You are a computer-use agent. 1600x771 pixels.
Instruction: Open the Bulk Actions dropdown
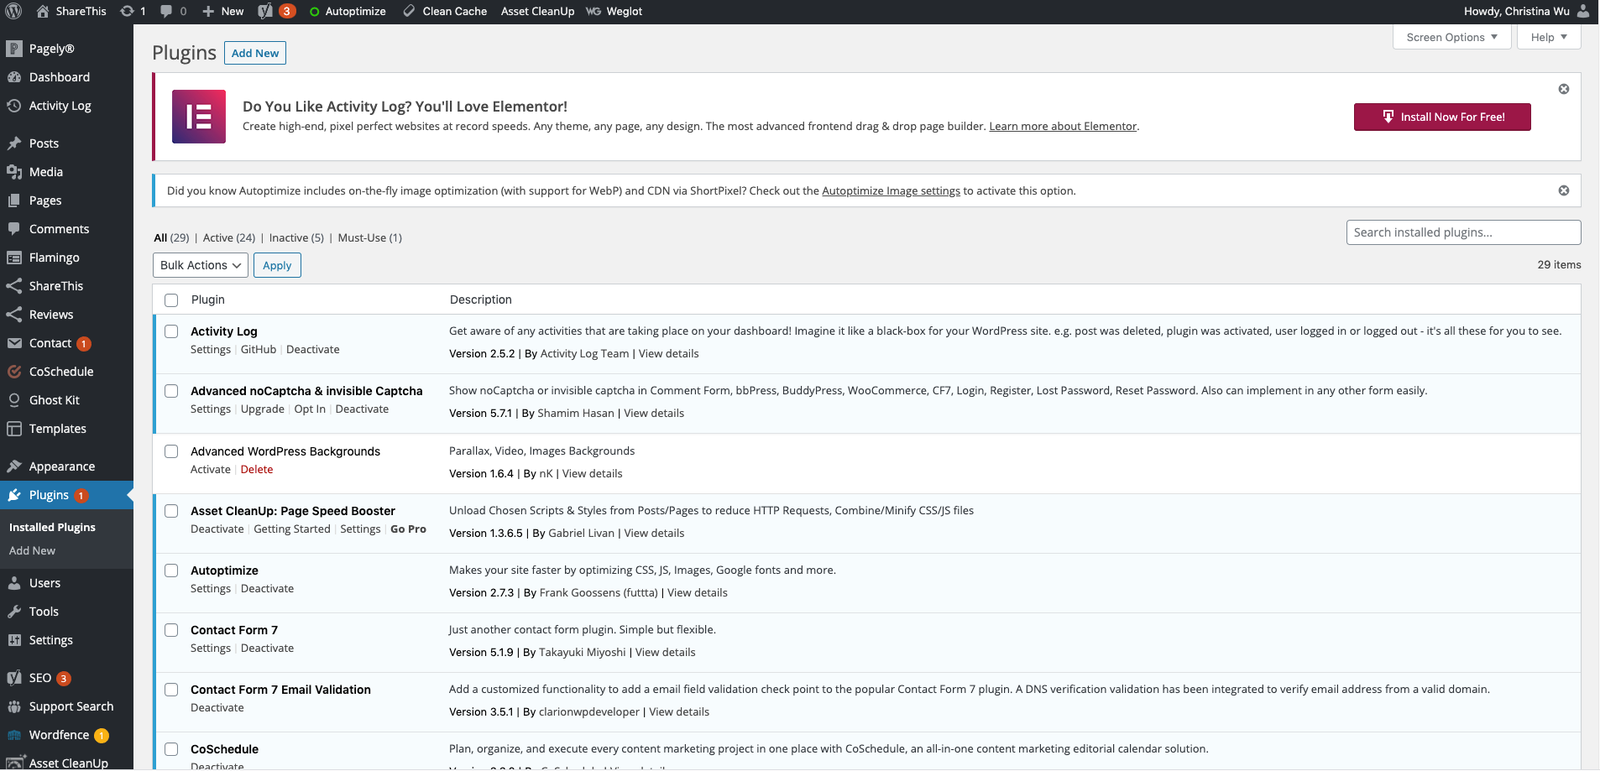[200, 265]
